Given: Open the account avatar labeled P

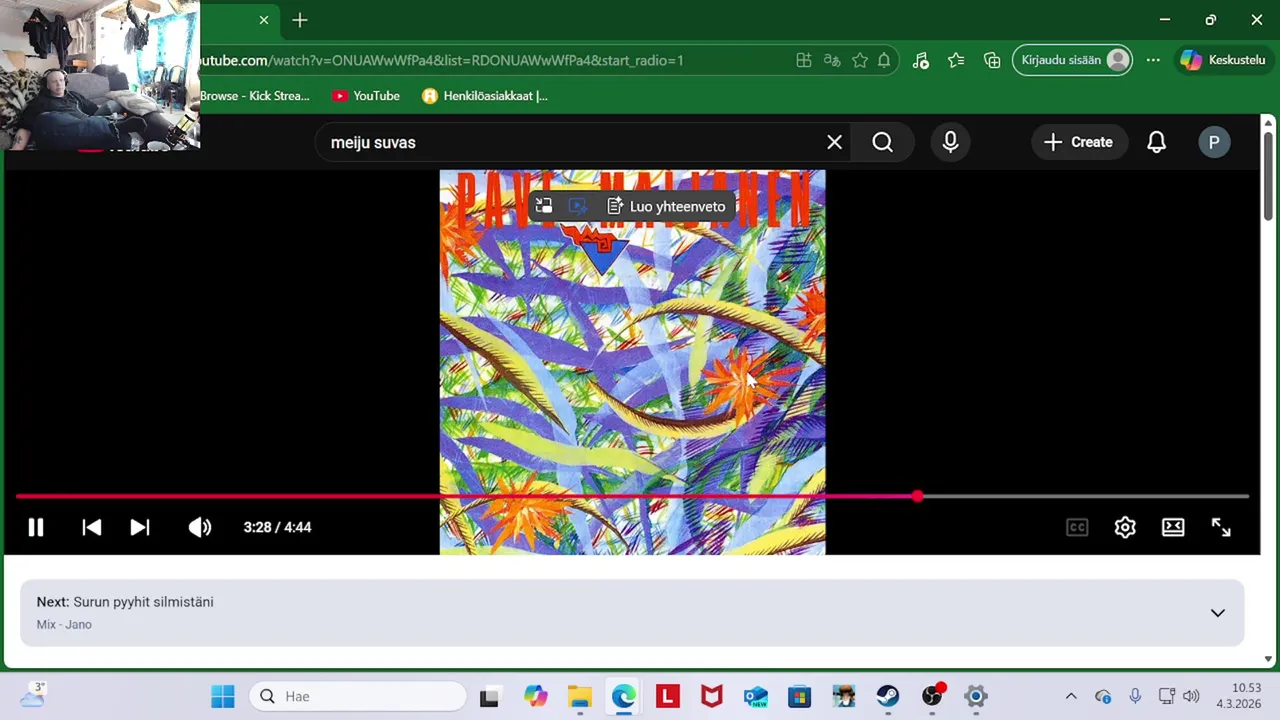Looking at the screenshot, I should pyautogui.click(x=1214, y=142).
